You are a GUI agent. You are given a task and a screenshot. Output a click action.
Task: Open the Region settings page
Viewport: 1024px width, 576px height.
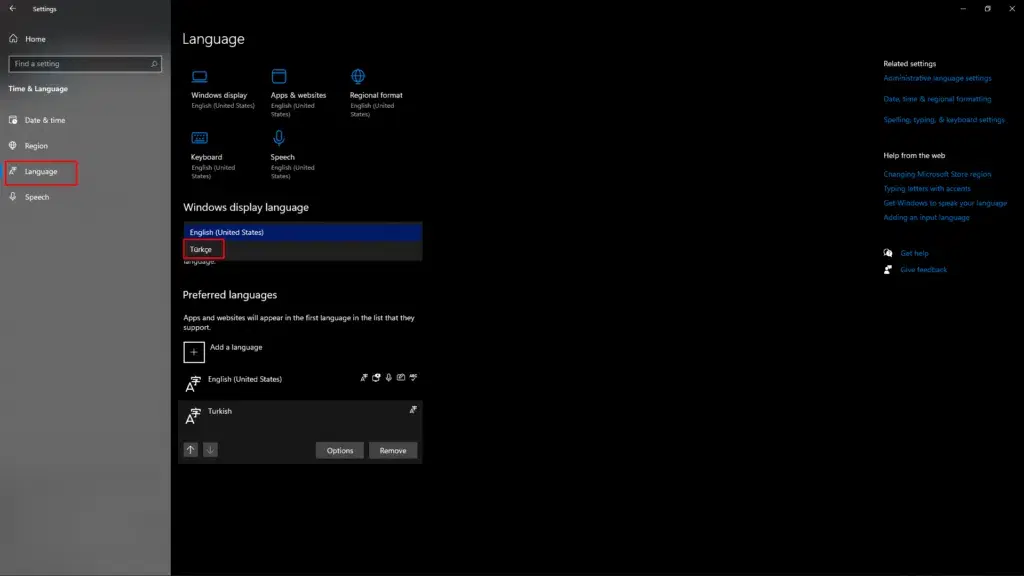tap(36, 146)
